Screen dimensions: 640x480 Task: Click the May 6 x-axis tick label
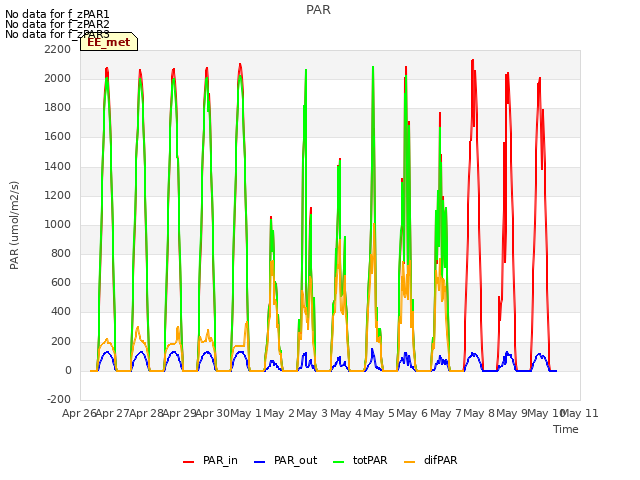tap(412, 413)
